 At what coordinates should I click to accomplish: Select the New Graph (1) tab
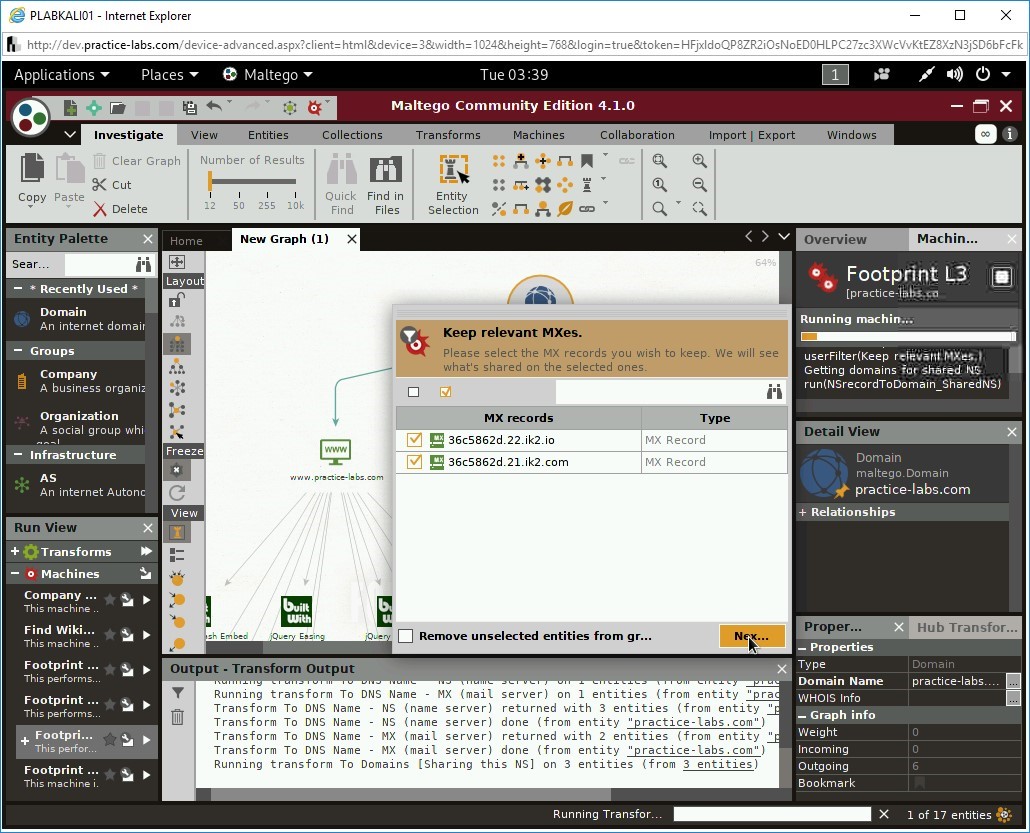click(287, 239)
